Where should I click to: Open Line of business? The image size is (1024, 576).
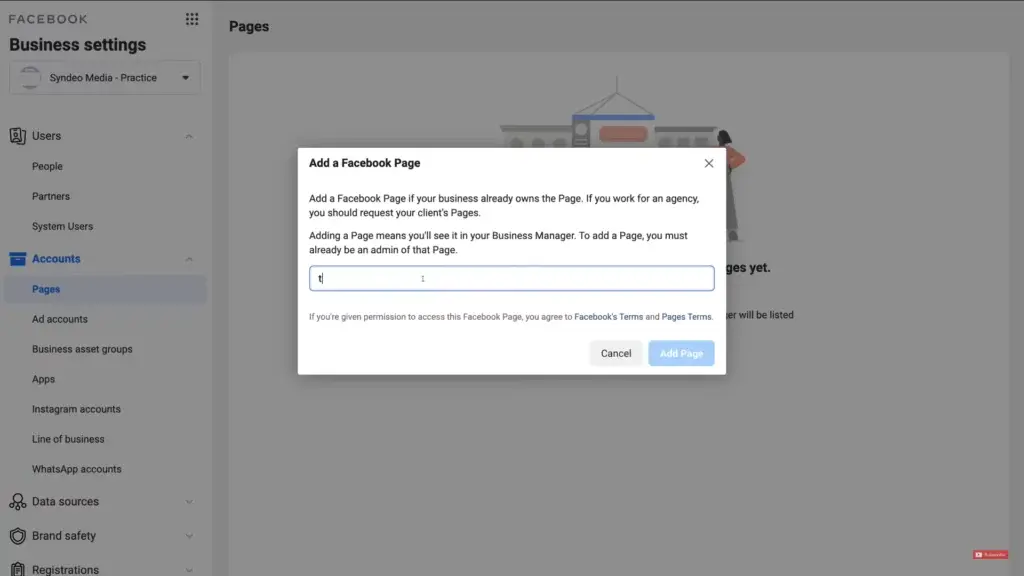click(68, 439)
